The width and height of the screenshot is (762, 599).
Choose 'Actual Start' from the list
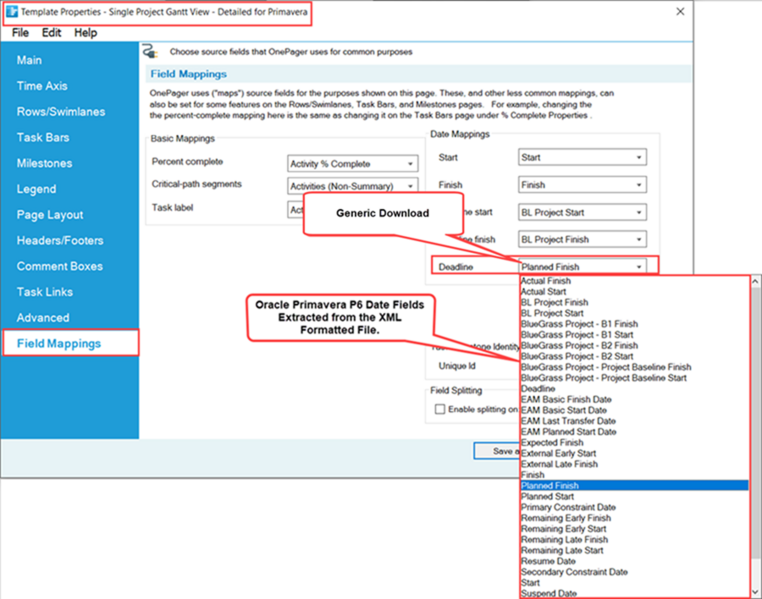[634, 291]
